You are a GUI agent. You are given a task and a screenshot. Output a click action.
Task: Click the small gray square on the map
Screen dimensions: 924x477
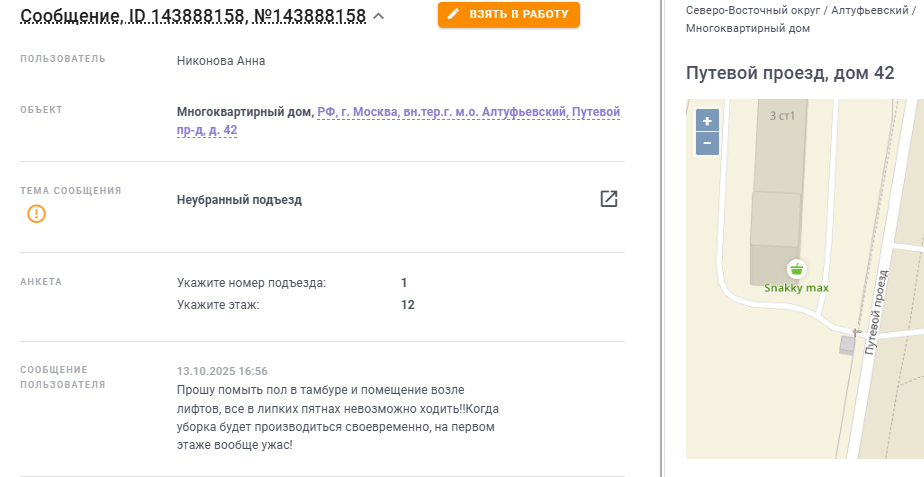pyautogui.click(x=848, y=344)
